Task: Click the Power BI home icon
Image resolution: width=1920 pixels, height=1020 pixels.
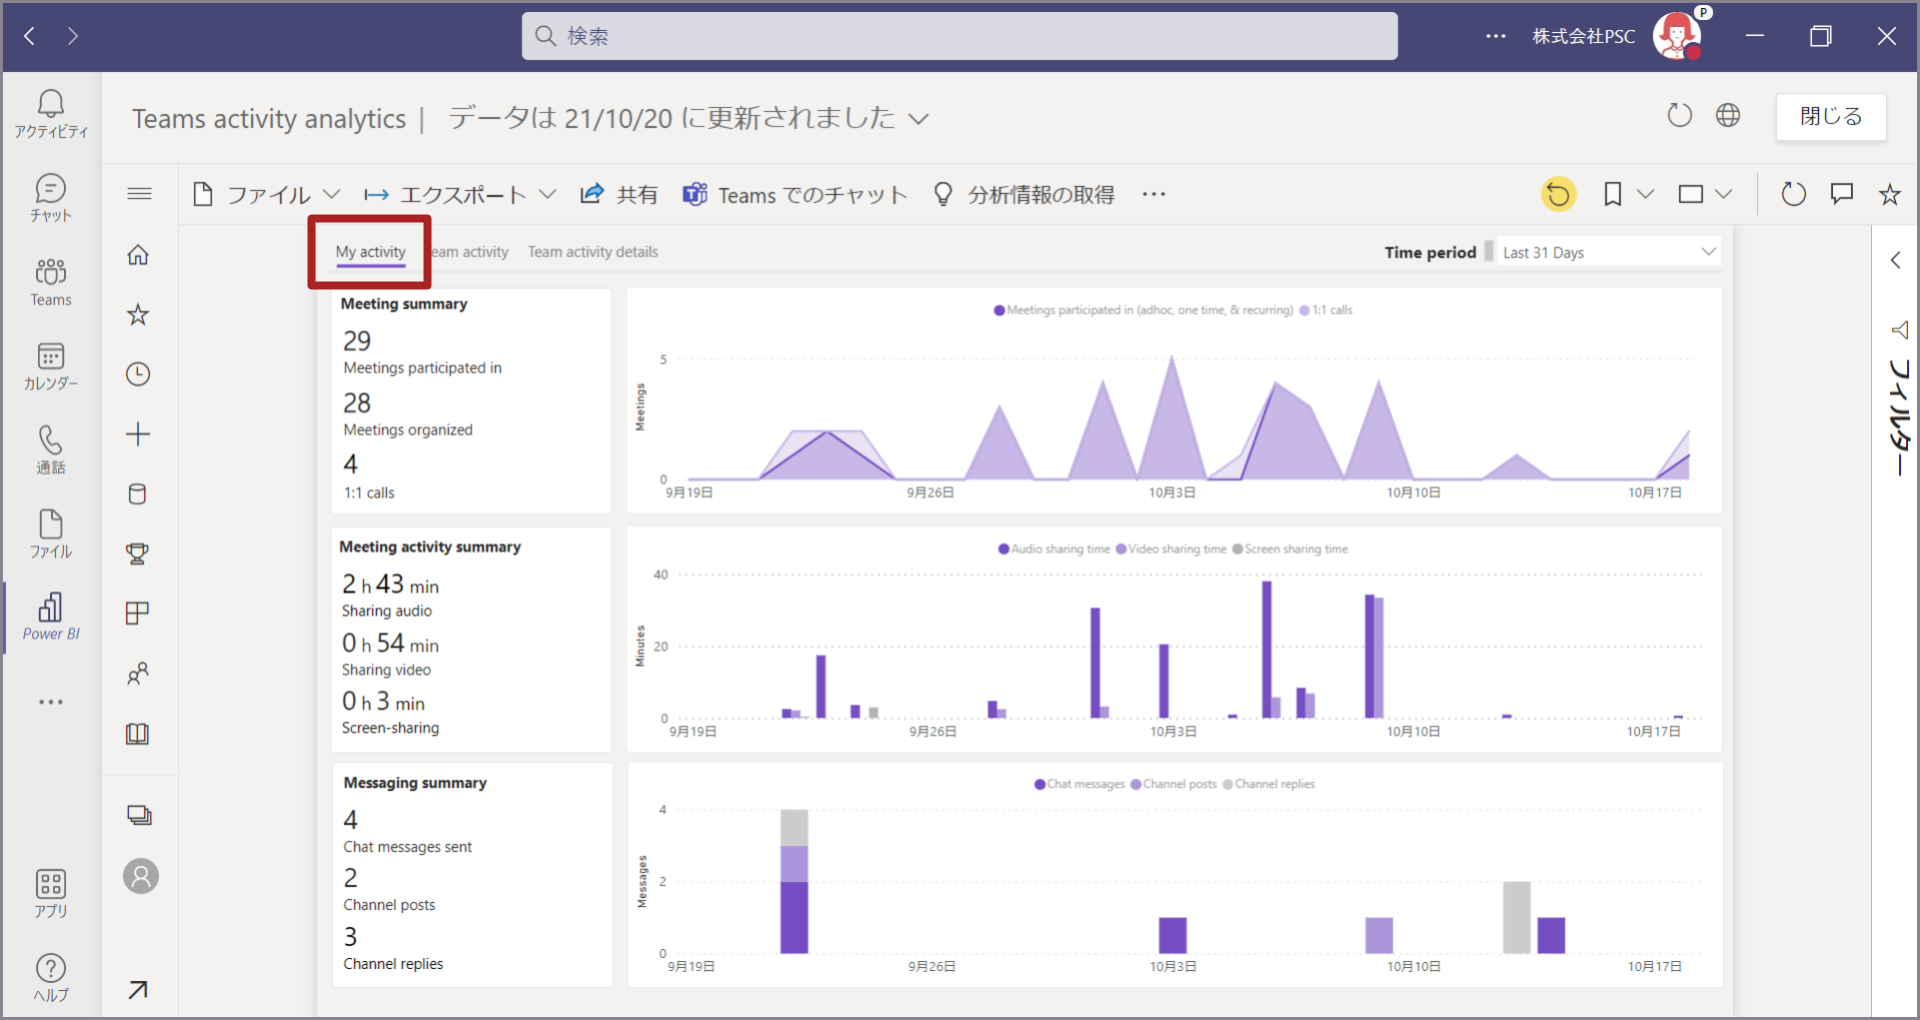Action: (138, 255)
